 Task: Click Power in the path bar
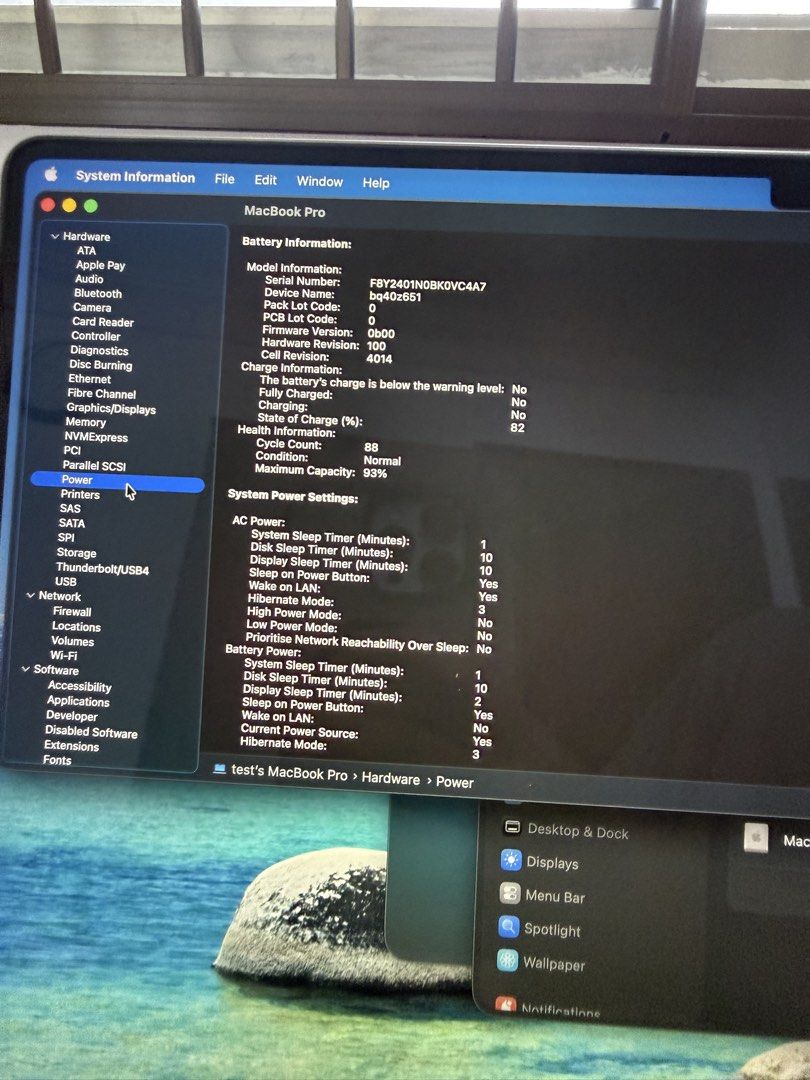455,782
